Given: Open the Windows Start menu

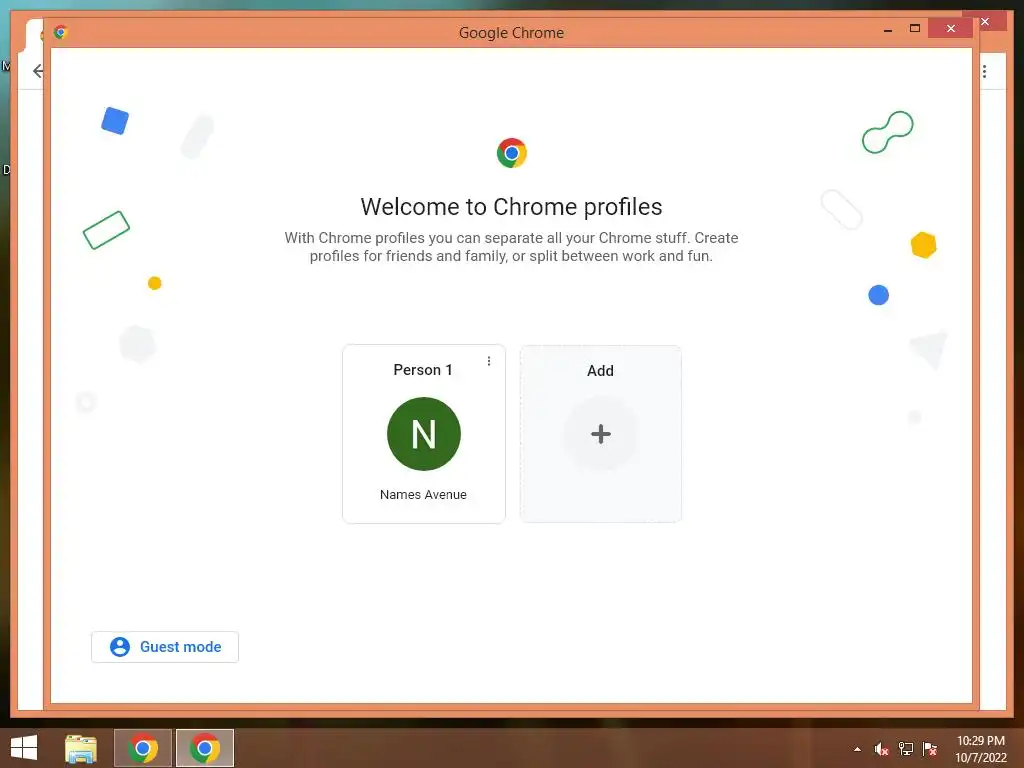Looking at the screenshot, I should click(24, 748).
